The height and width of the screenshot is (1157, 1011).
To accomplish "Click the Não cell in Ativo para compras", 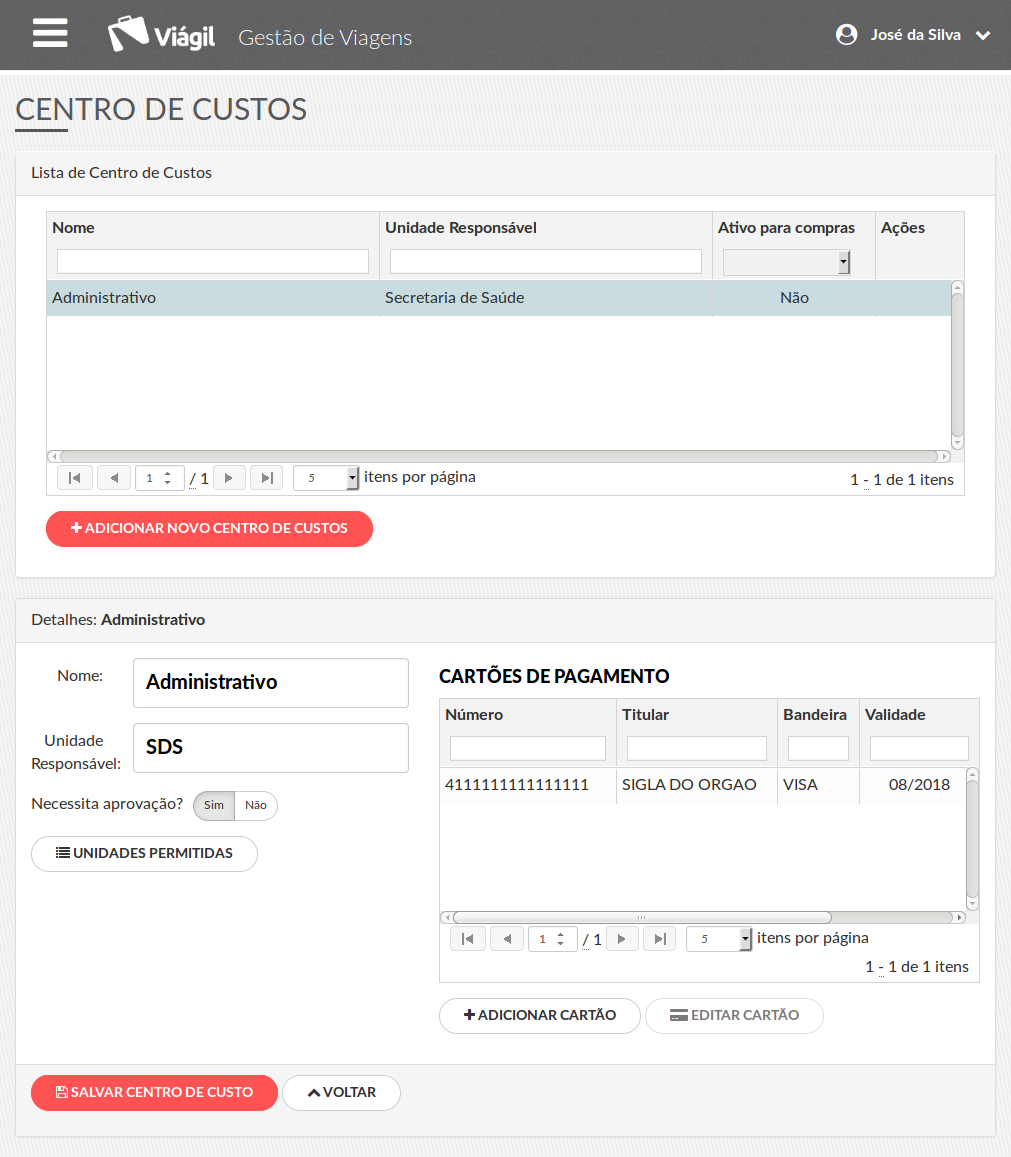I will [x=794, y=298].
